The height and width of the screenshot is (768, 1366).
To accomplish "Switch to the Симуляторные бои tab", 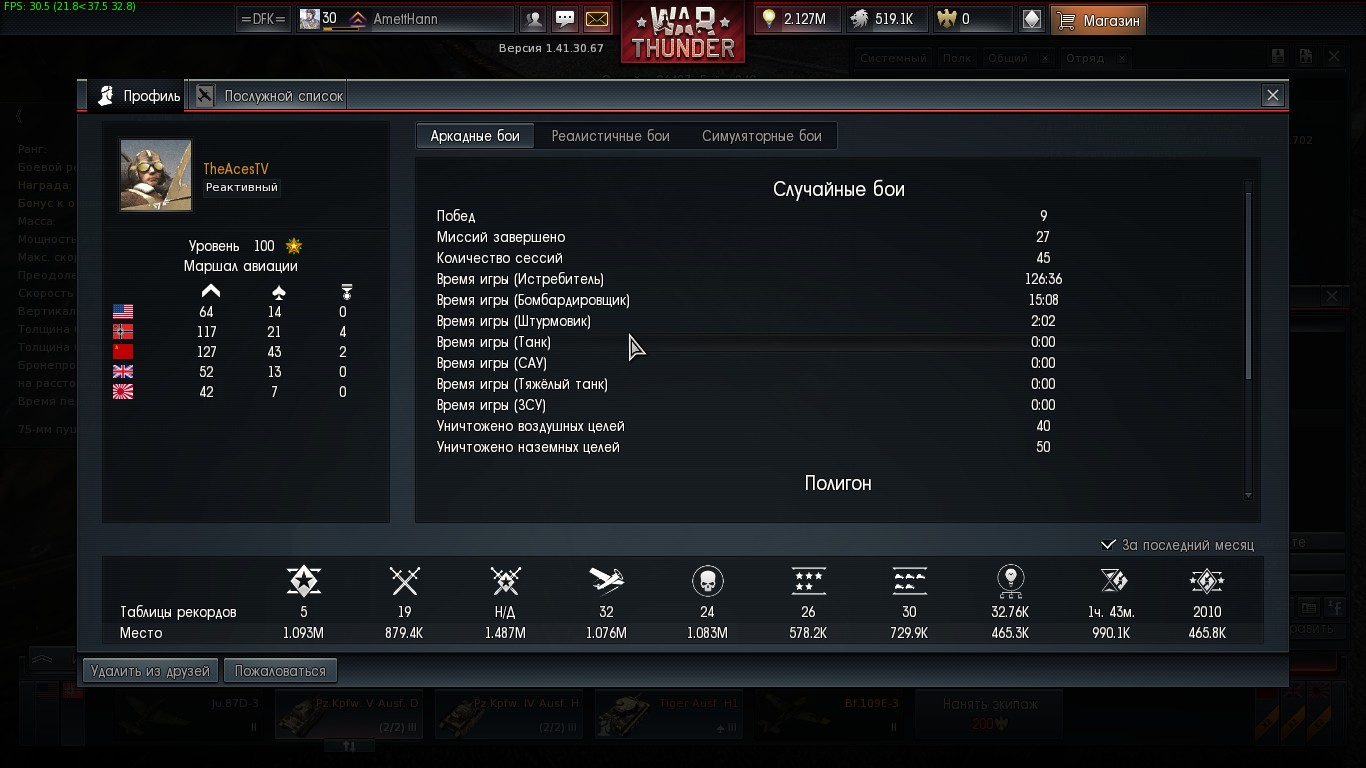I will pyautogui.click(x=762, y=136).
